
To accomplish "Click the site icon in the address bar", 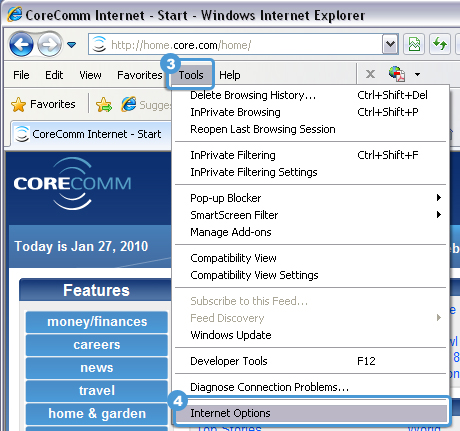I will click(x=99, y=44).
